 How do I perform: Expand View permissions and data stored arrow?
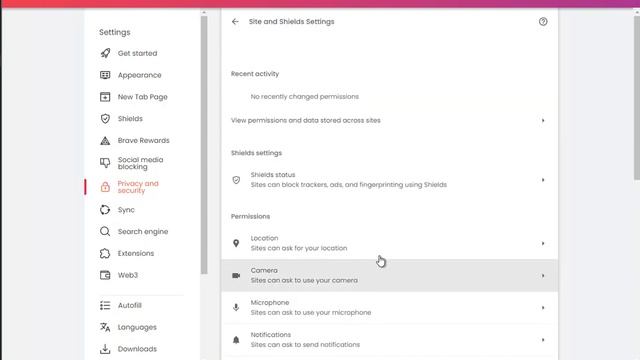click(543, 120)
